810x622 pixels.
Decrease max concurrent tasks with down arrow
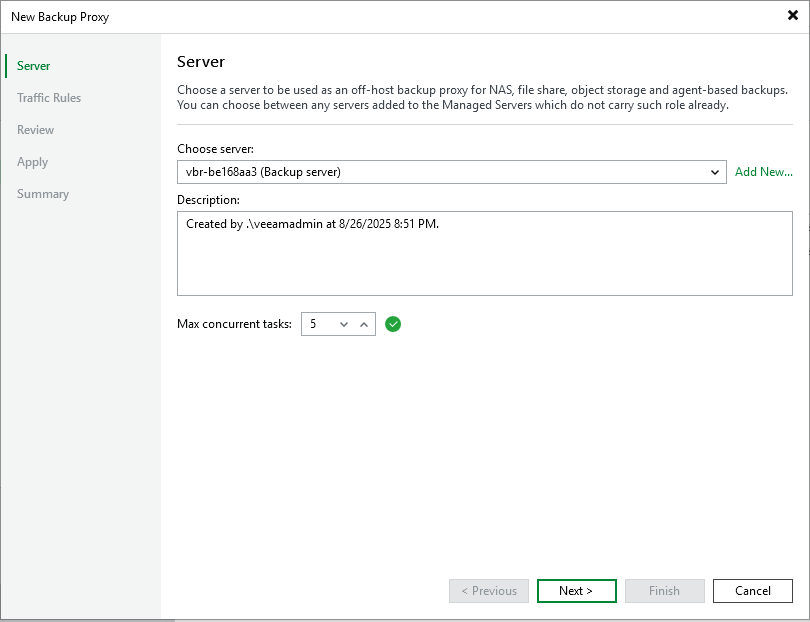click(344, 324)
